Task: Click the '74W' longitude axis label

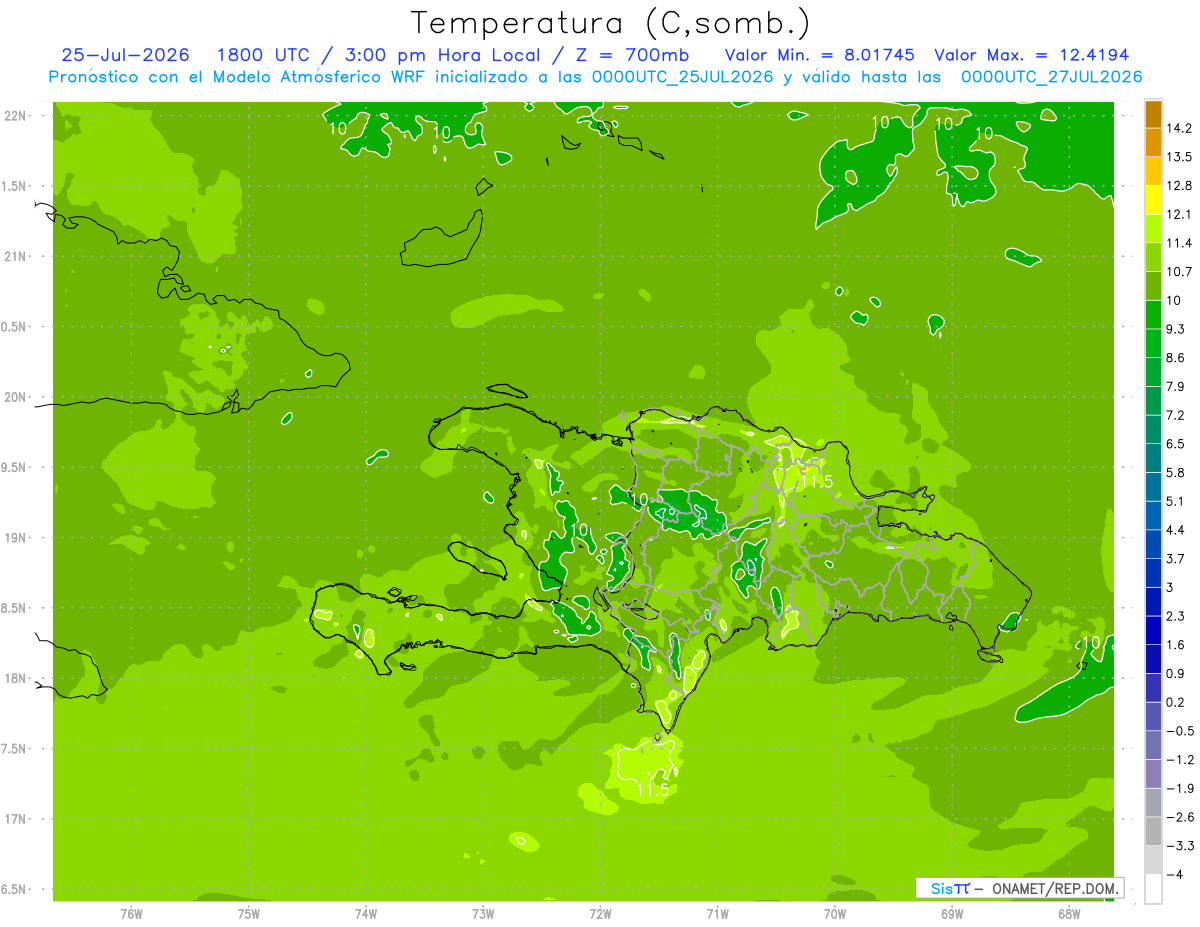Action: pyautogui.click(x=366, y=914)
